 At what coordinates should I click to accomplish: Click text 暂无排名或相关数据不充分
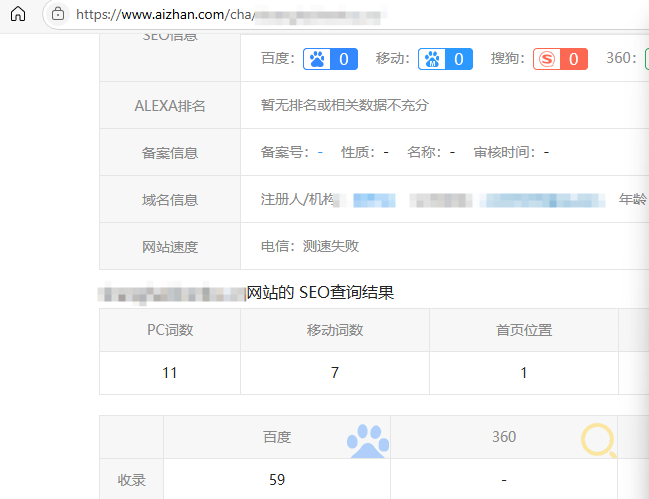344,105
